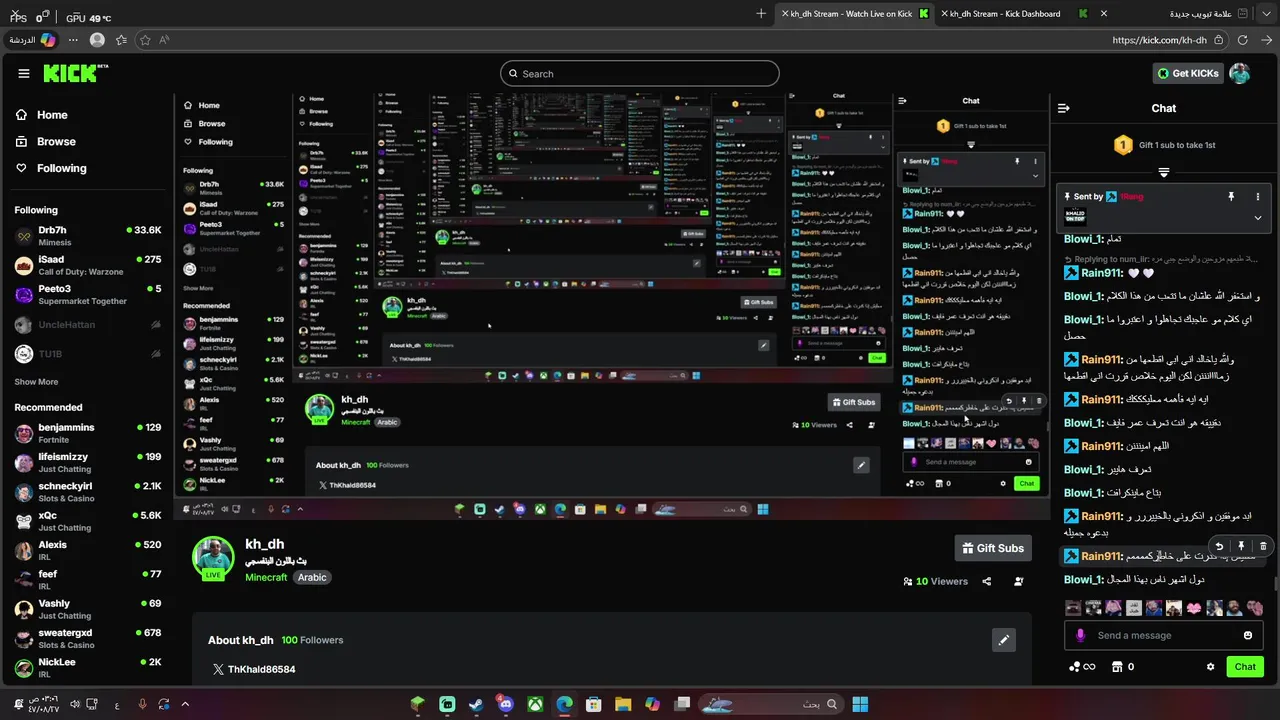Click the browser address bar URL
Viewport: 1280px width, 720px height.
(x=1159, y=40)
